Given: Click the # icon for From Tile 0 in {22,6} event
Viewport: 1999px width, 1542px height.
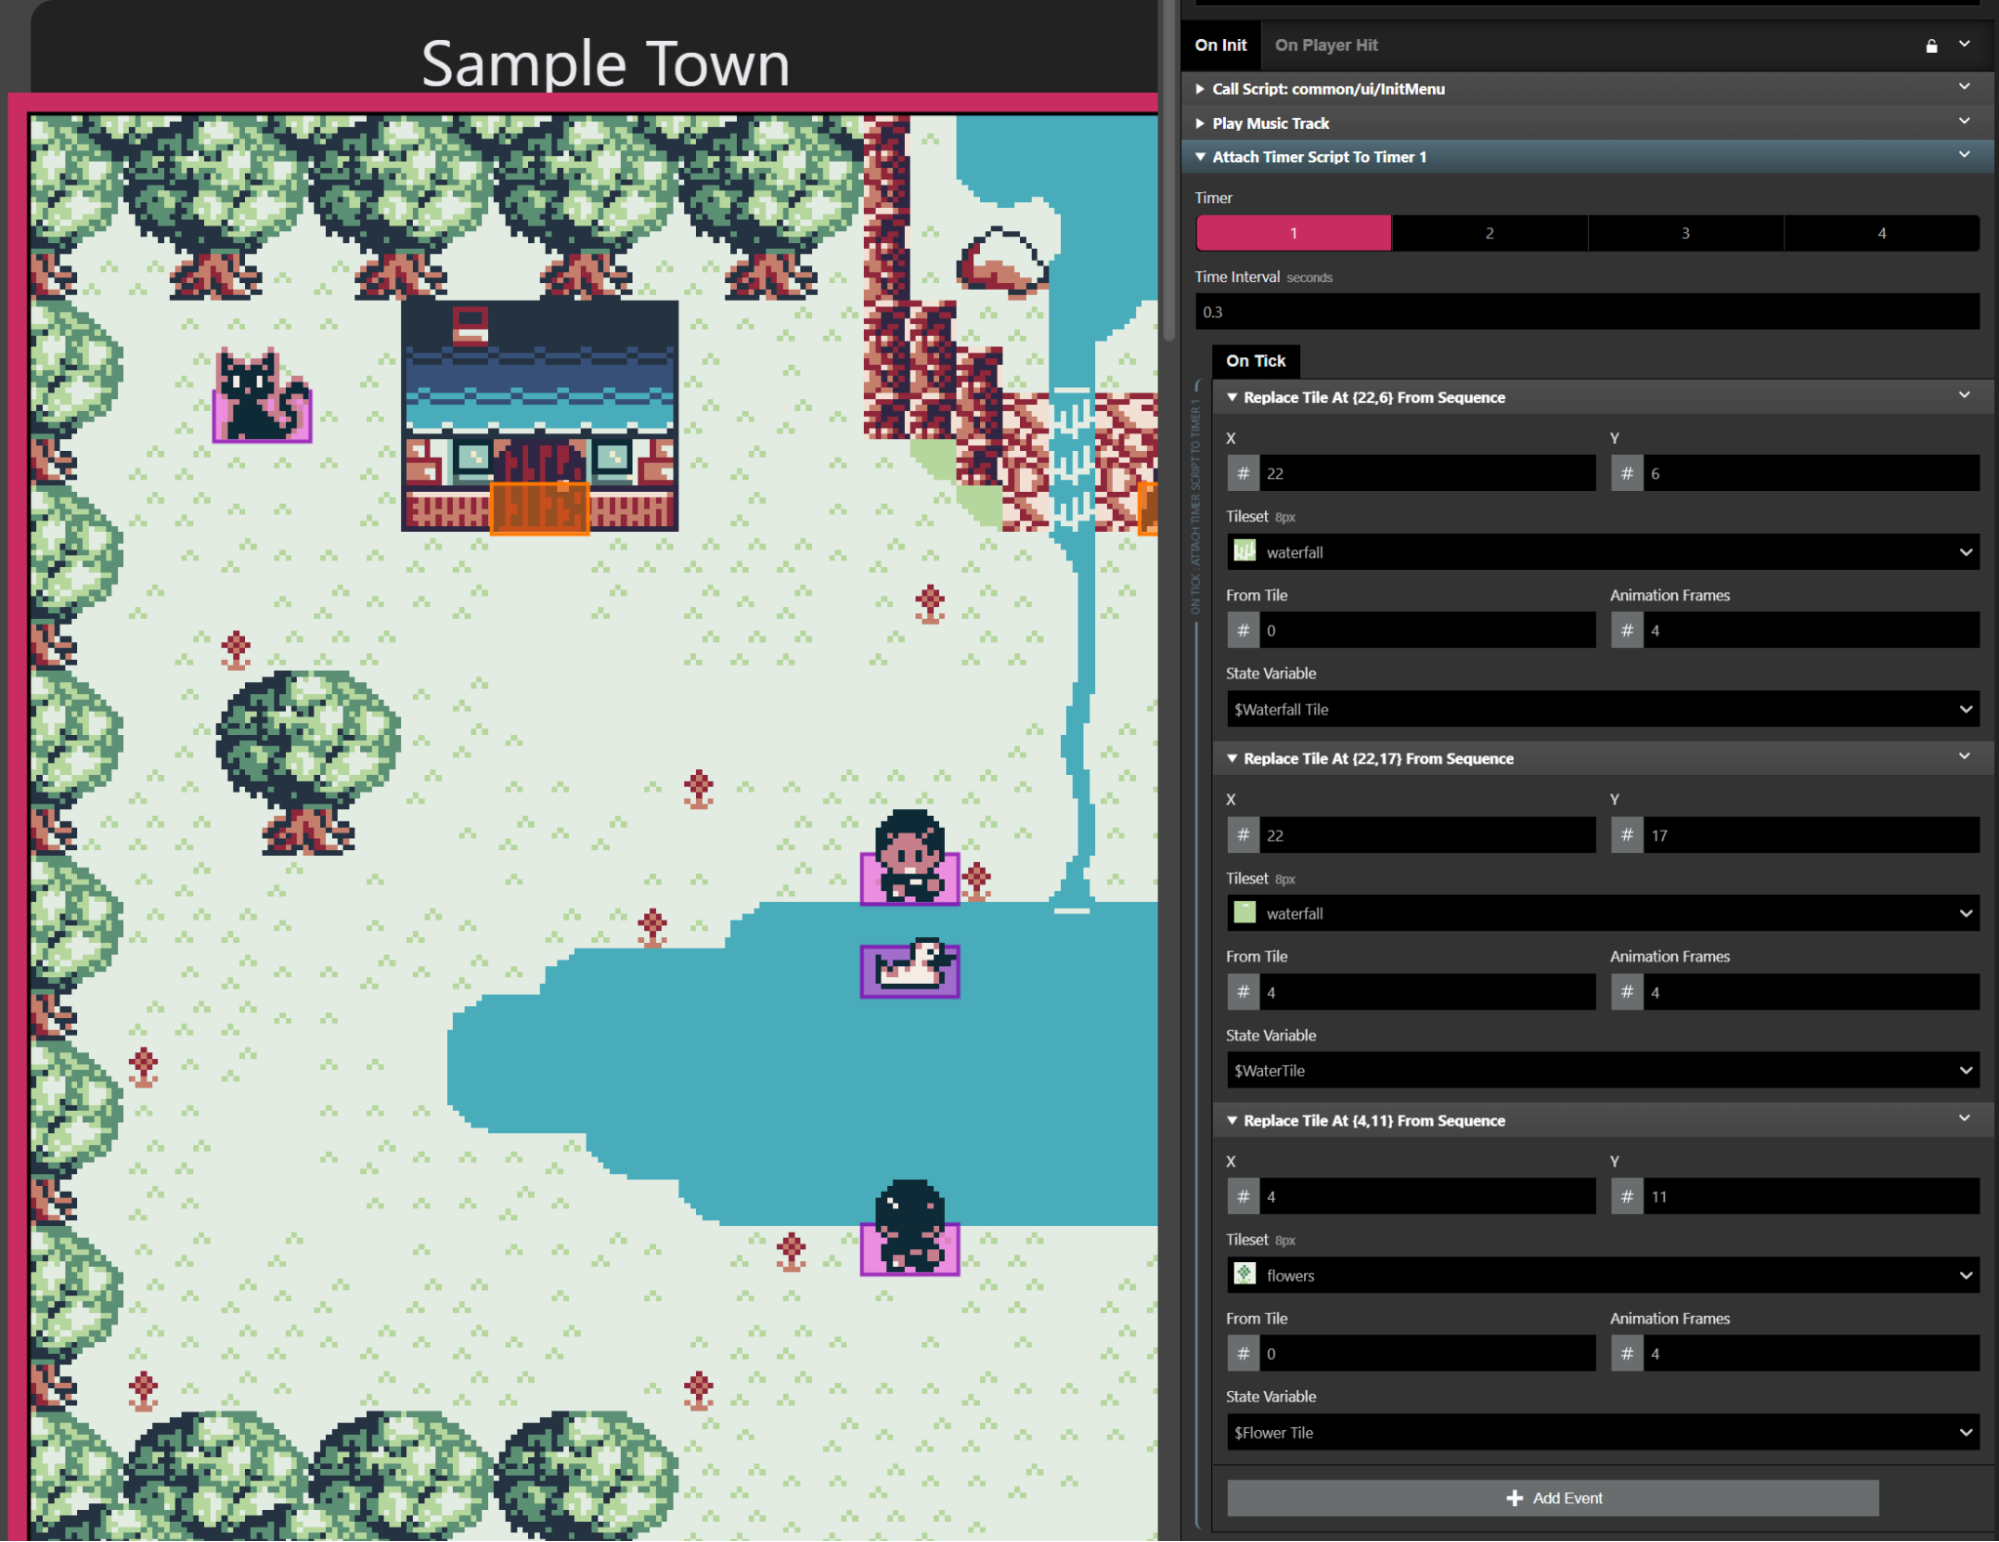Looking at the screenshot, I should point(1243,631).
